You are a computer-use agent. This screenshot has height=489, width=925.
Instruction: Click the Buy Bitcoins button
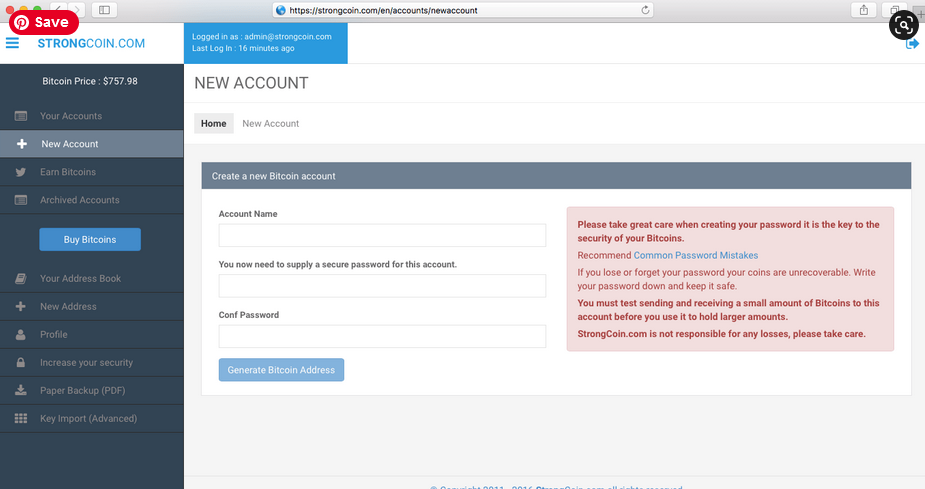tap(90, 239)
